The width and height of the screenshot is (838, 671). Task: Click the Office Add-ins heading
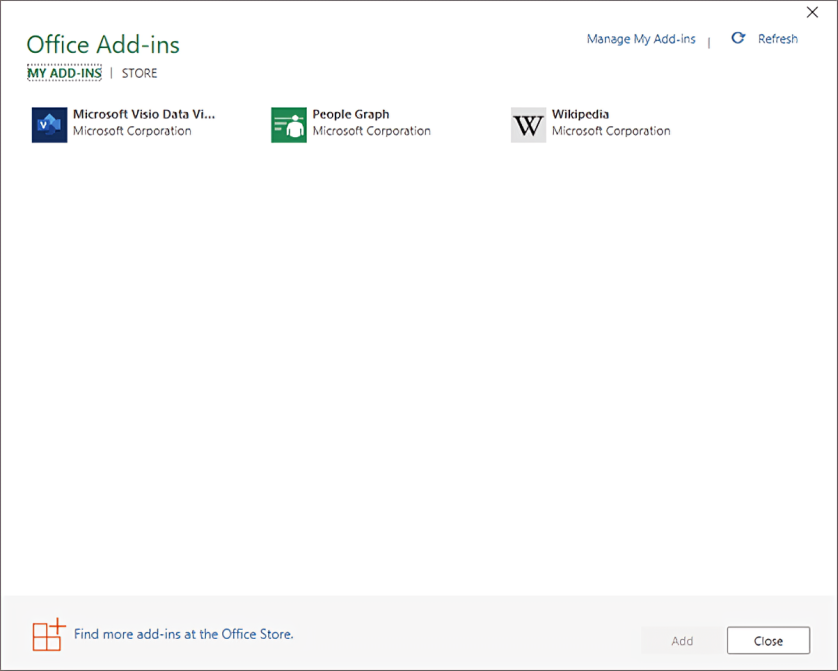103,45
